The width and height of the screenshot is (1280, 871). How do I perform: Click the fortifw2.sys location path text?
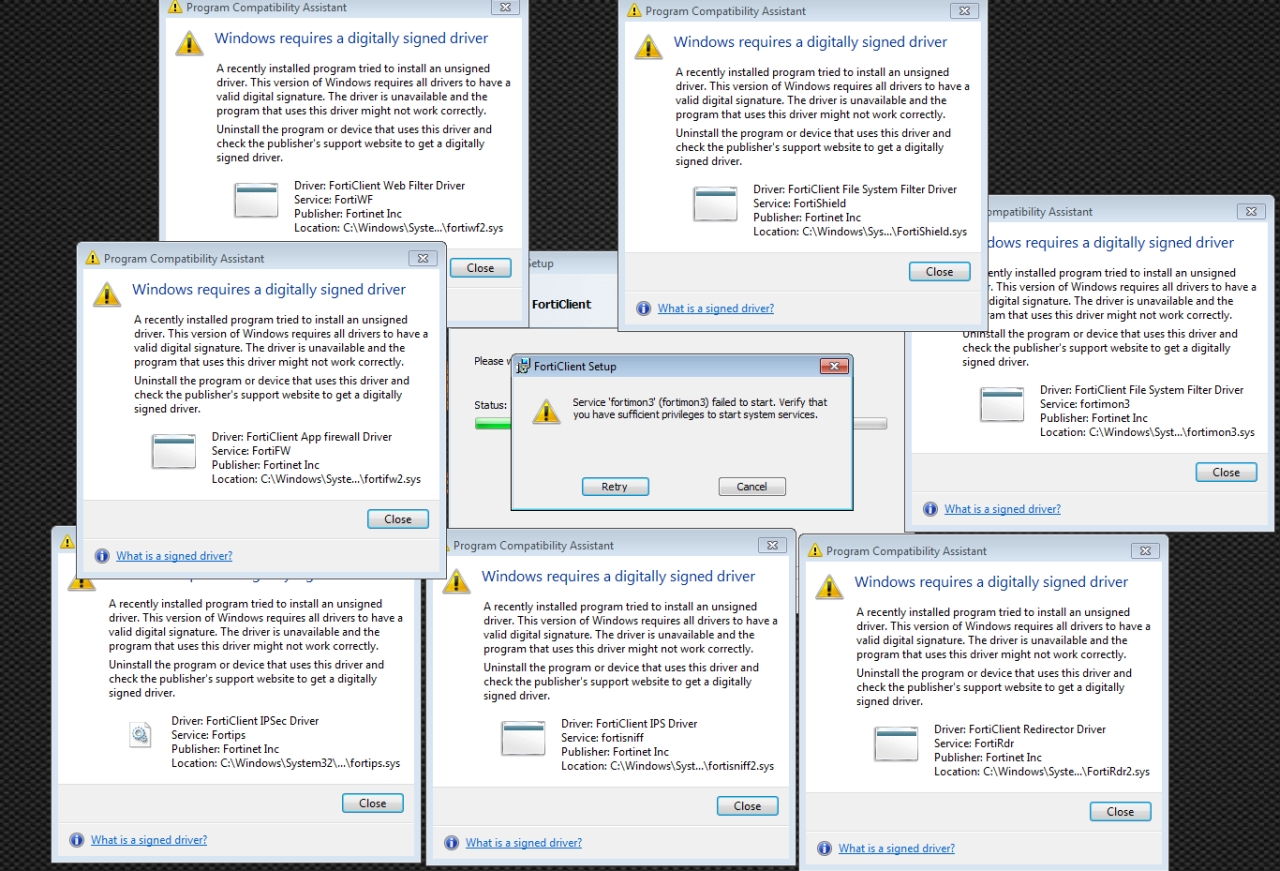tap(316, 480)
